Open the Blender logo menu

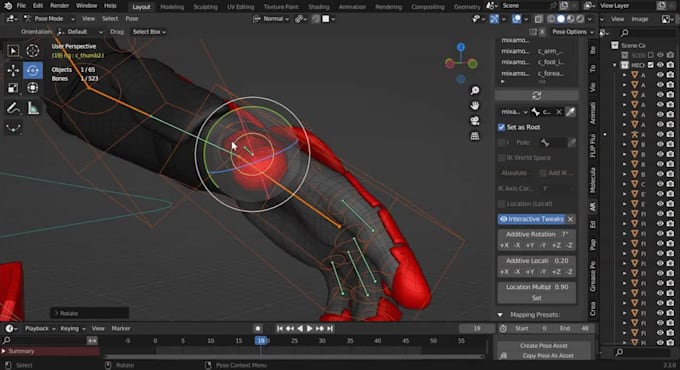tap(8, 6)
